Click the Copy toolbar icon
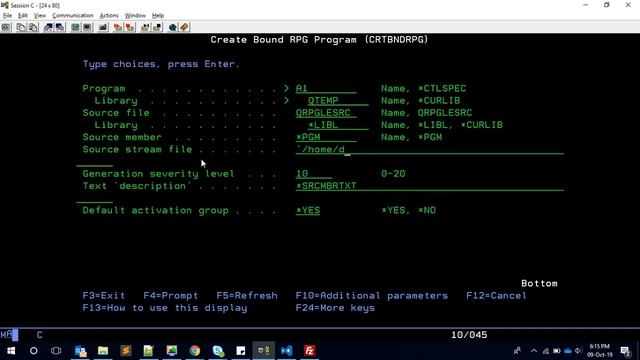This screenshot has height=360, width=640. pos(21,27)
